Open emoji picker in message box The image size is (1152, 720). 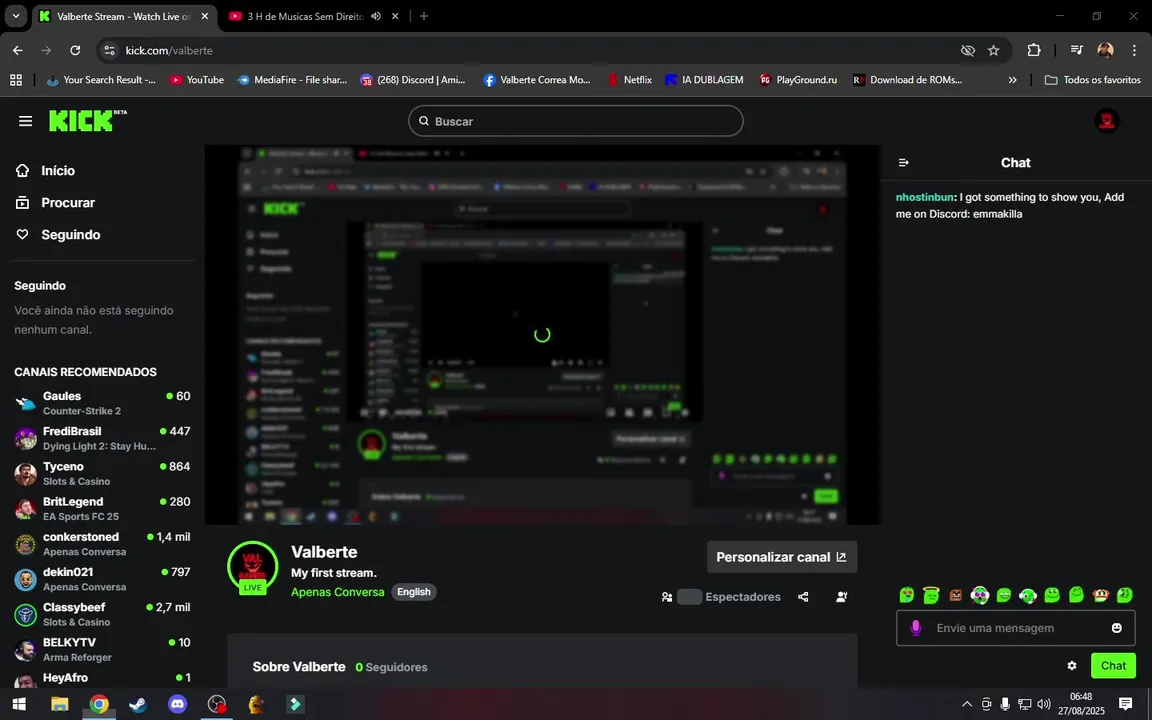point(1117,628)
